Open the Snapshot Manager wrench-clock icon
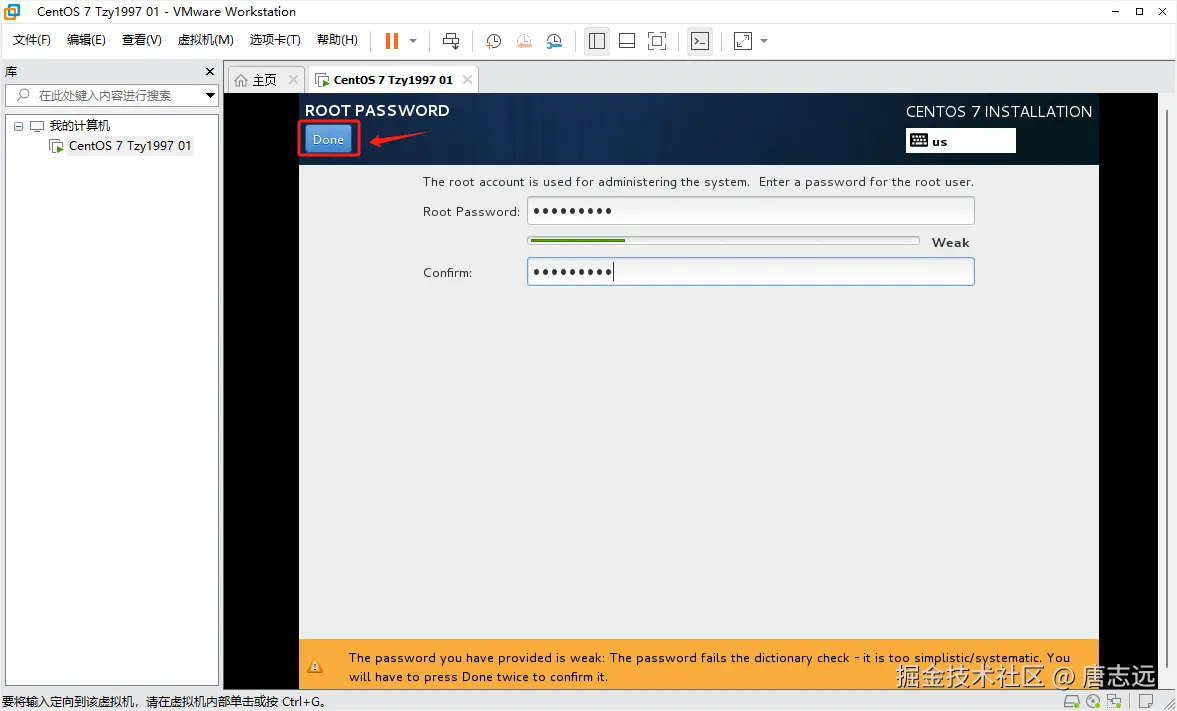This screenshot has height=711, width=1177. click(554, 41)
